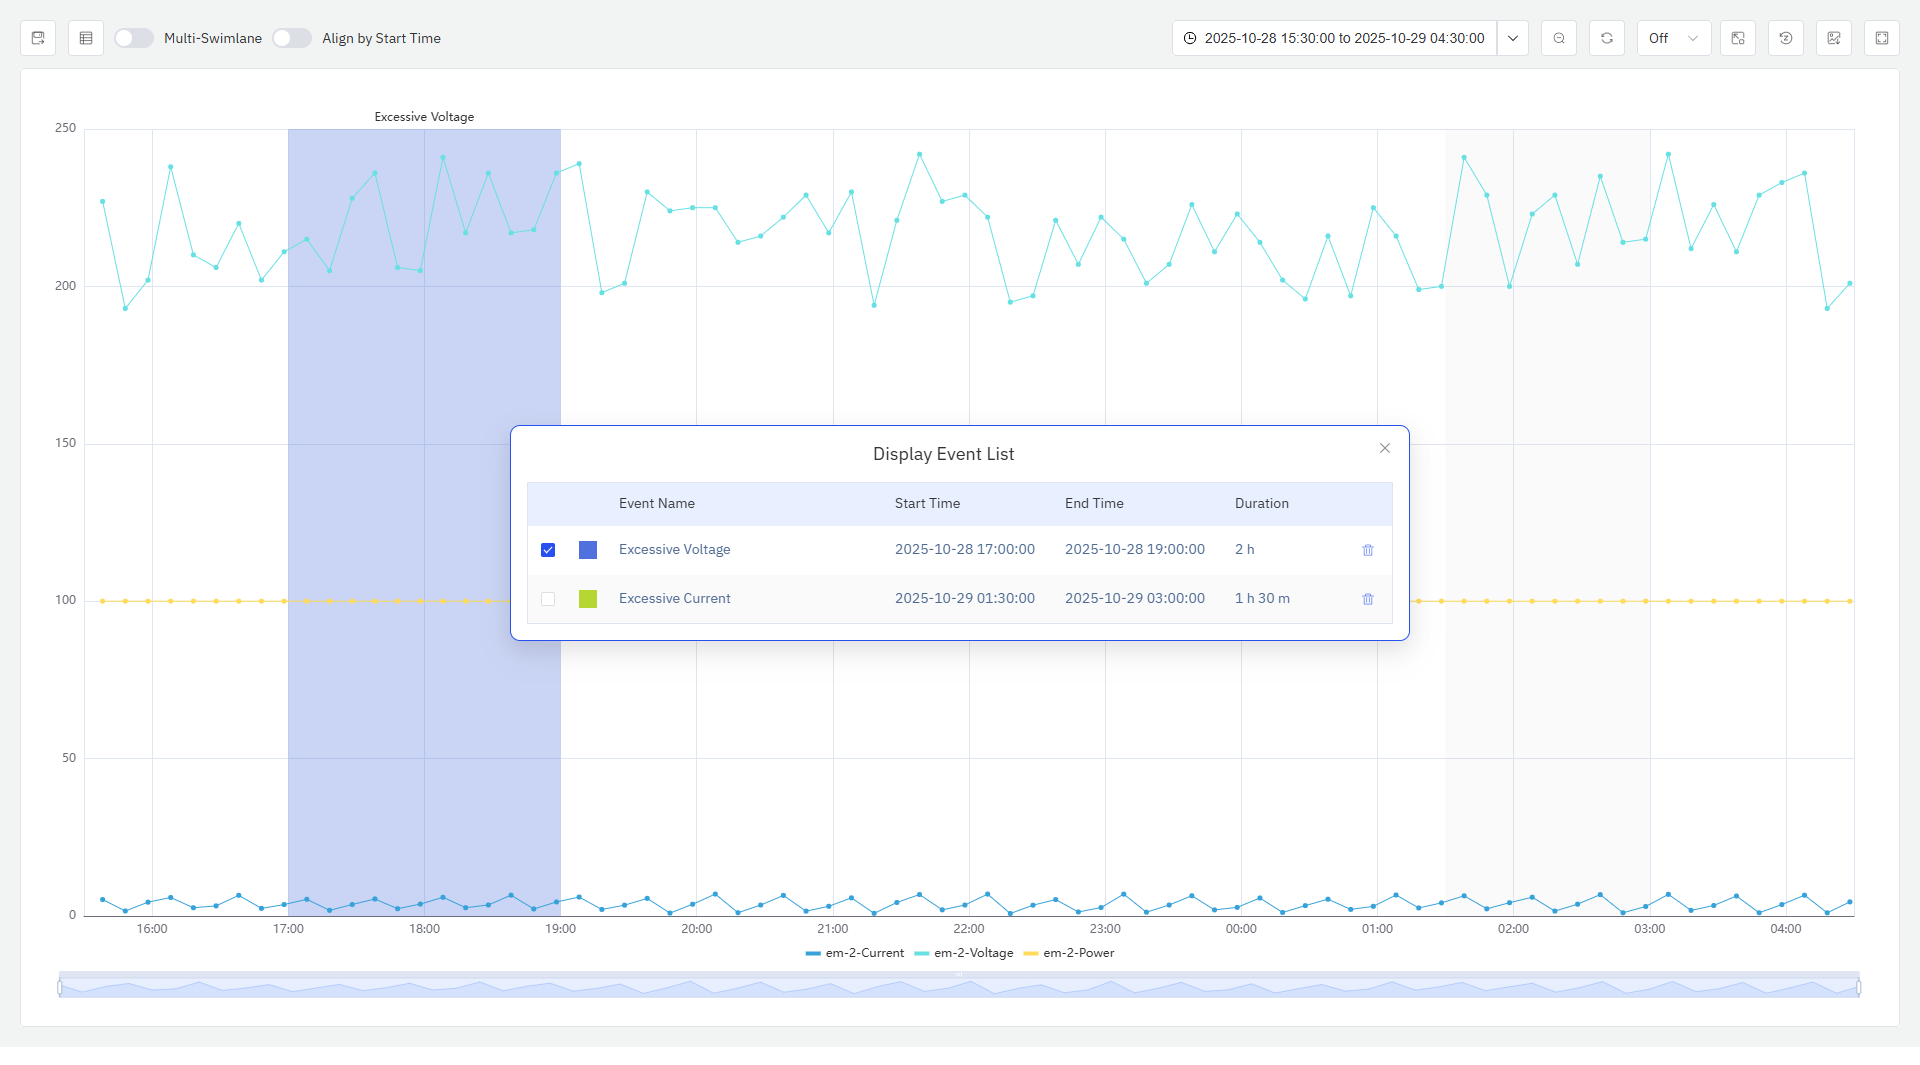This screenshot has height=1065, width=1920.
Task: Enable the Multi-Swimlane toggle
Action: point(134,38)
